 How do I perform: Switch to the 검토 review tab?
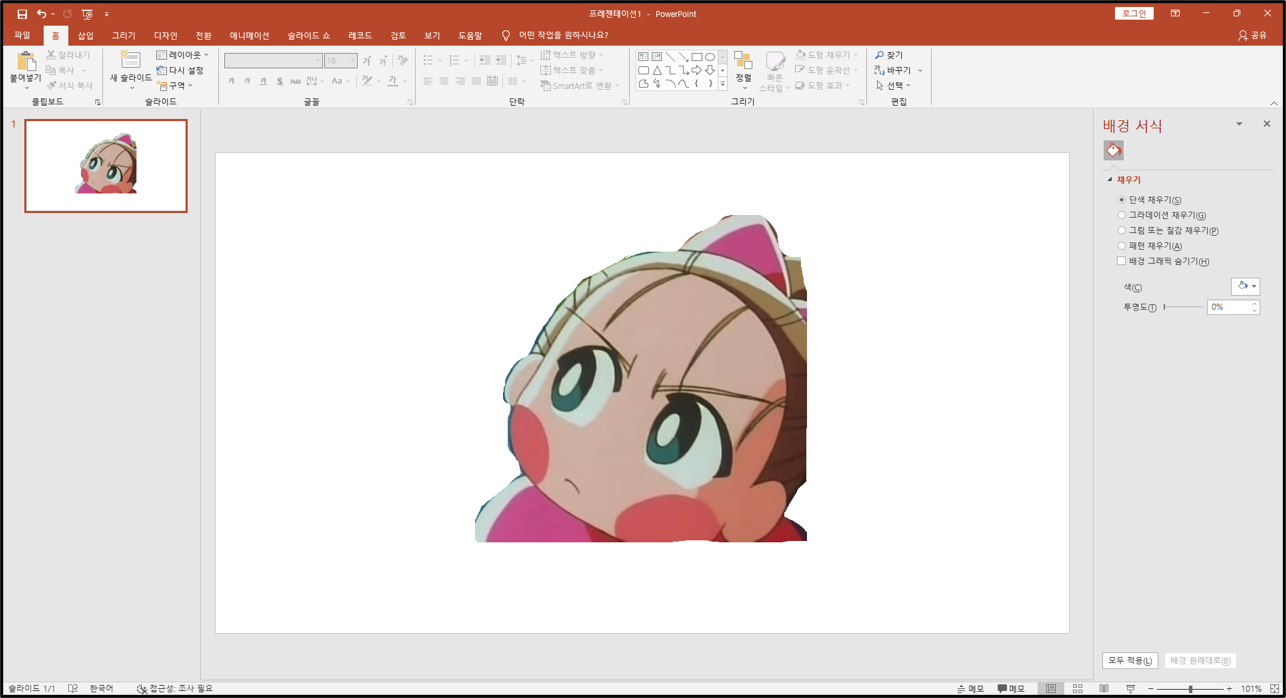(398, 35)
